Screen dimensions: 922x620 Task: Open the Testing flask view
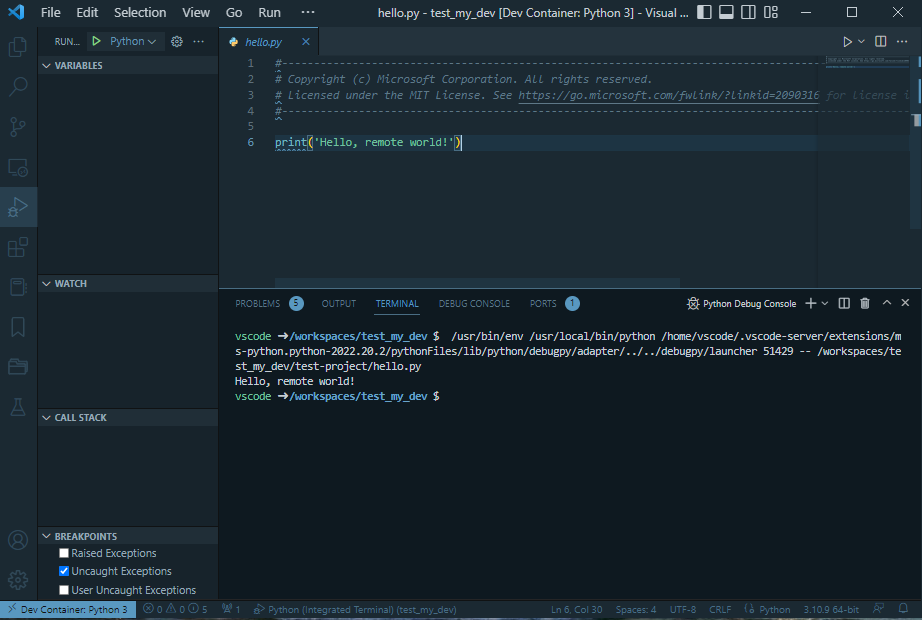[x=18, y=407]
